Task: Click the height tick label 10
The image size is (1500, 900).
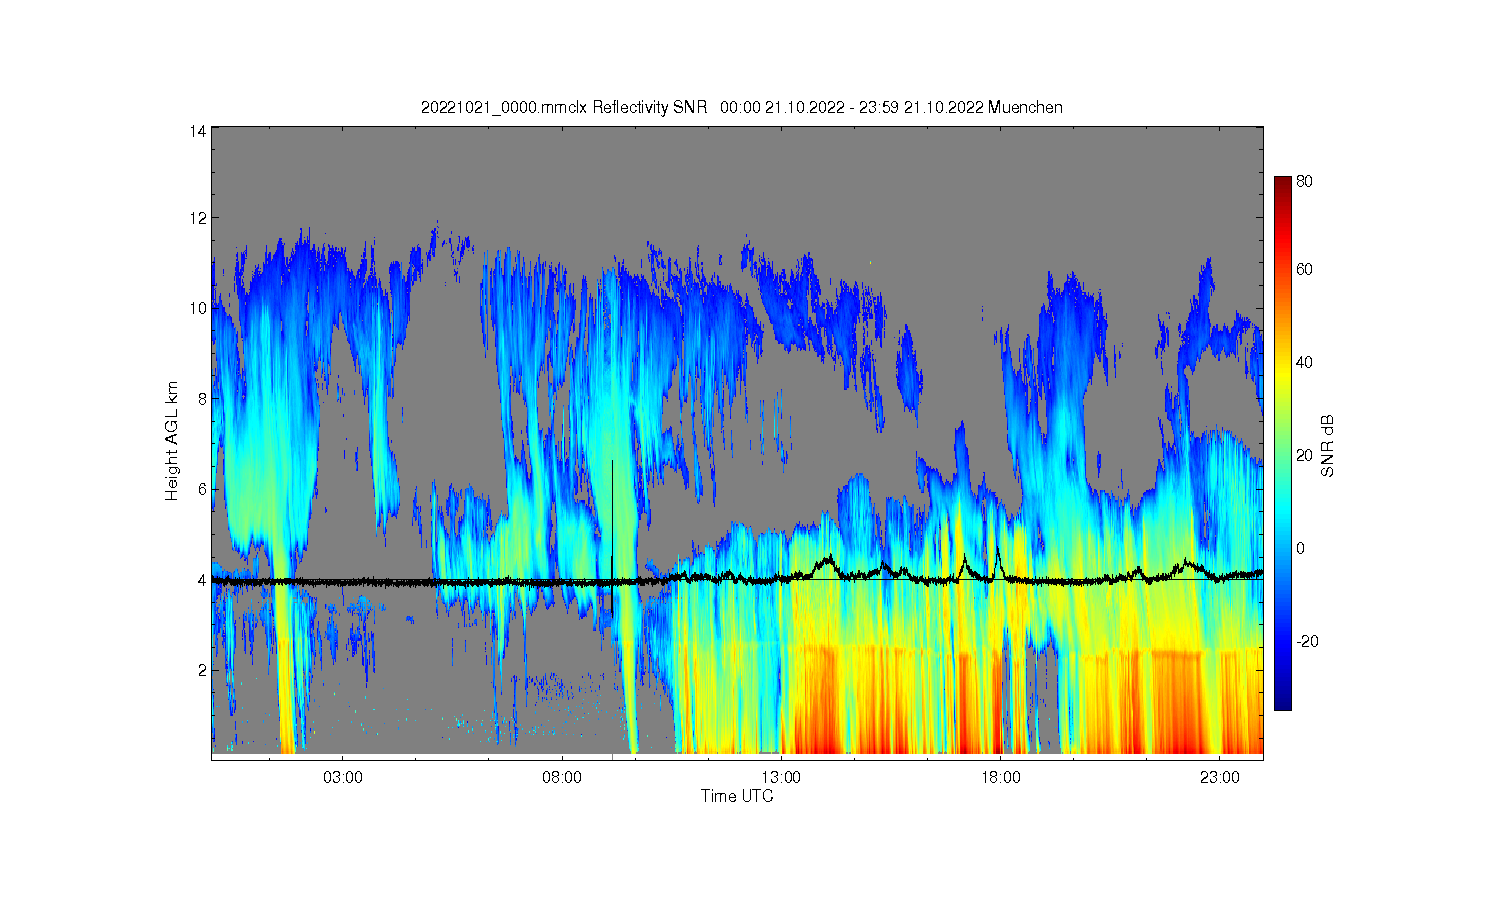Action: tap(198, 308)
